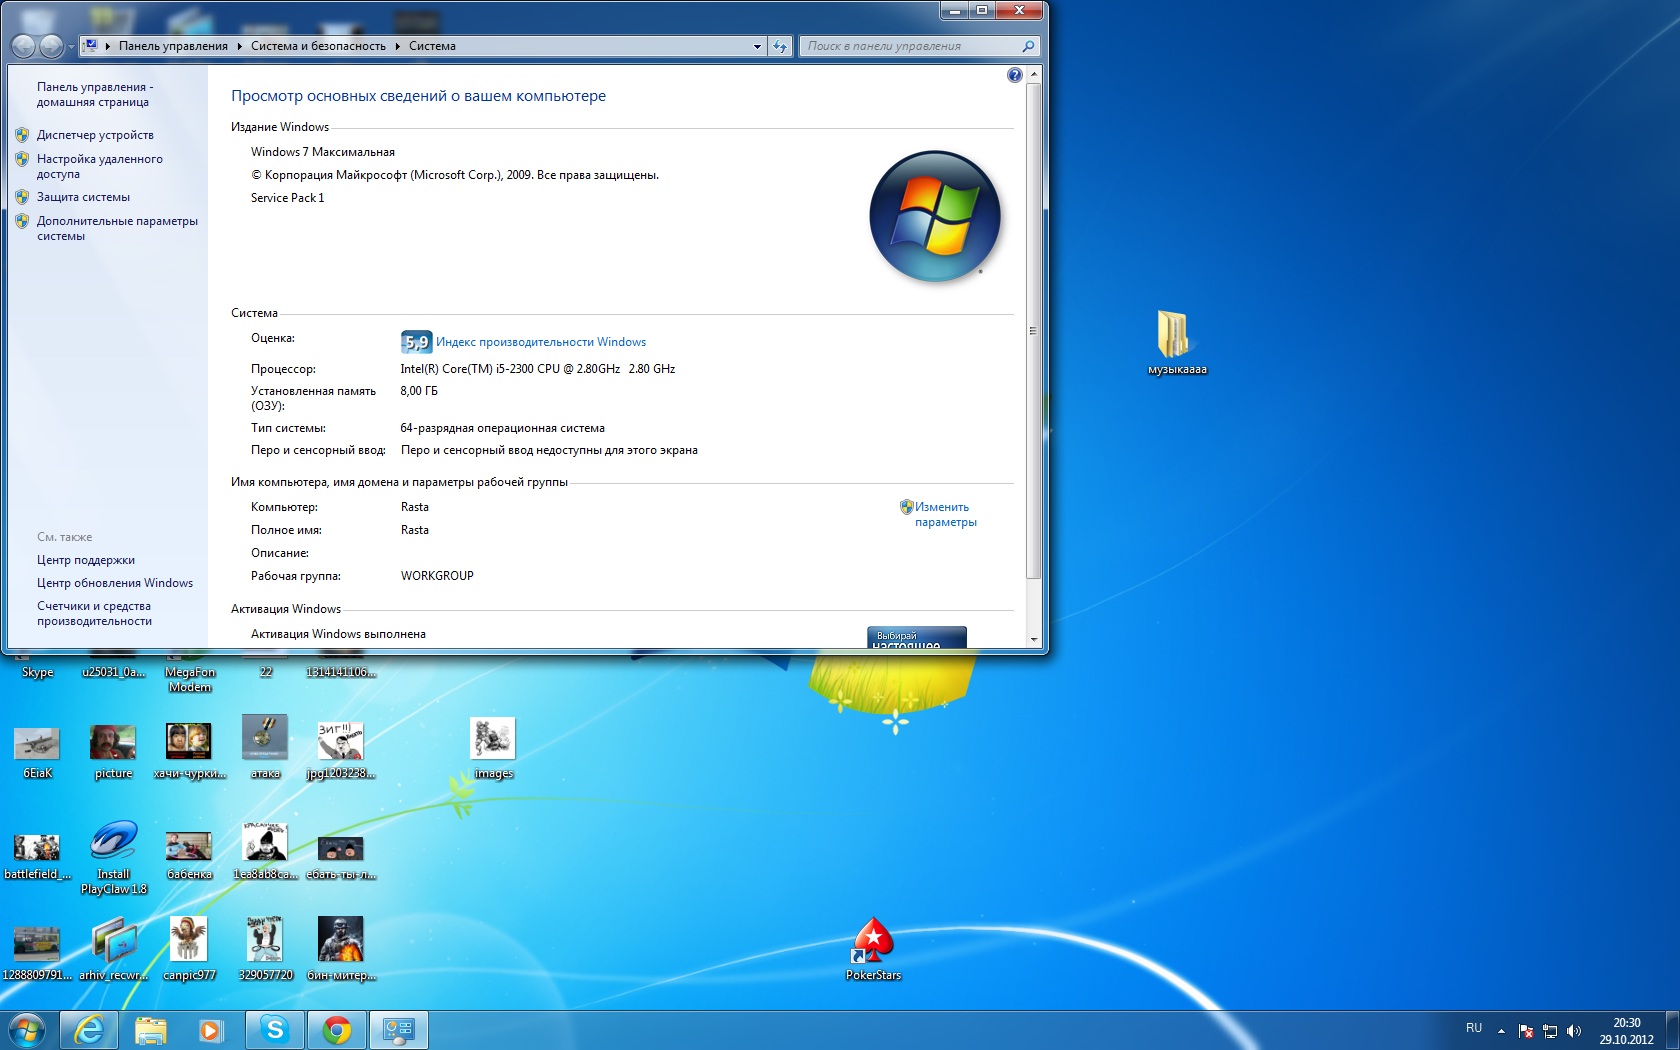
Task: Open Защита системы in left panel
Action: pyautogui.click(x=83, y=197)
